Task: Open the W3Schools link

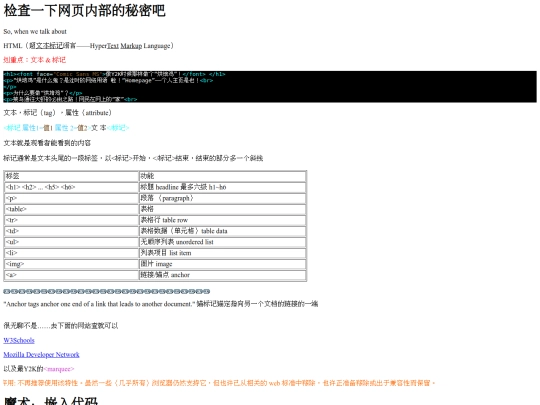Action: [19, 340]
